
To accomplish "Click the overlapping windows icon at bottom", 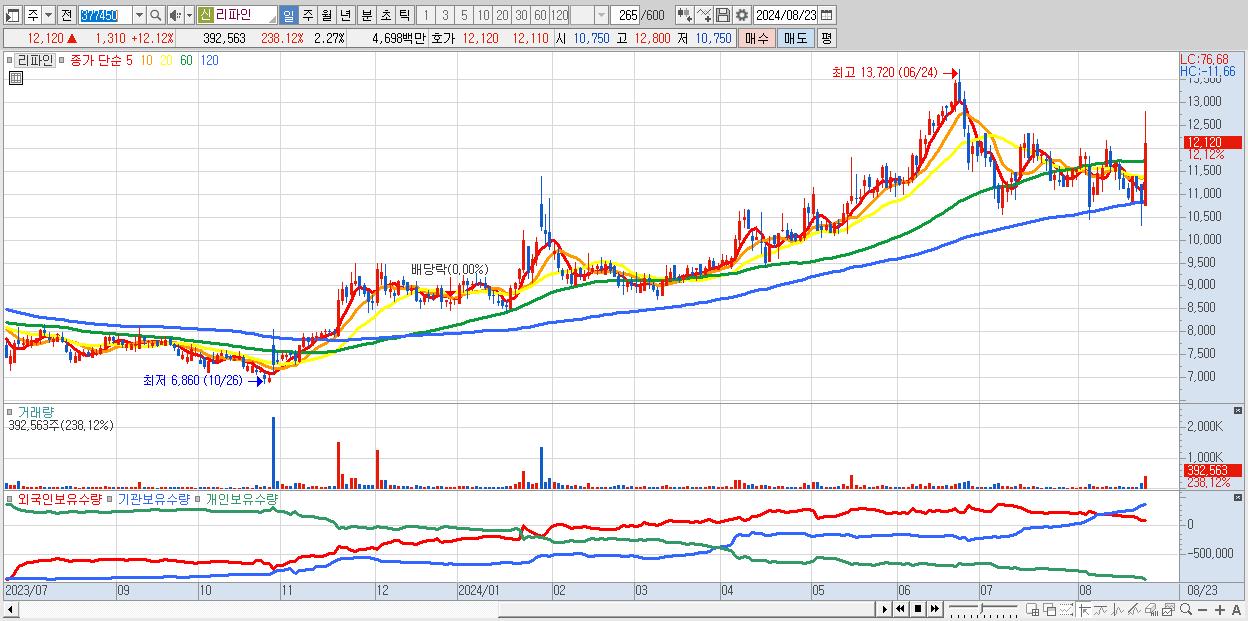I will [1049, 610].
